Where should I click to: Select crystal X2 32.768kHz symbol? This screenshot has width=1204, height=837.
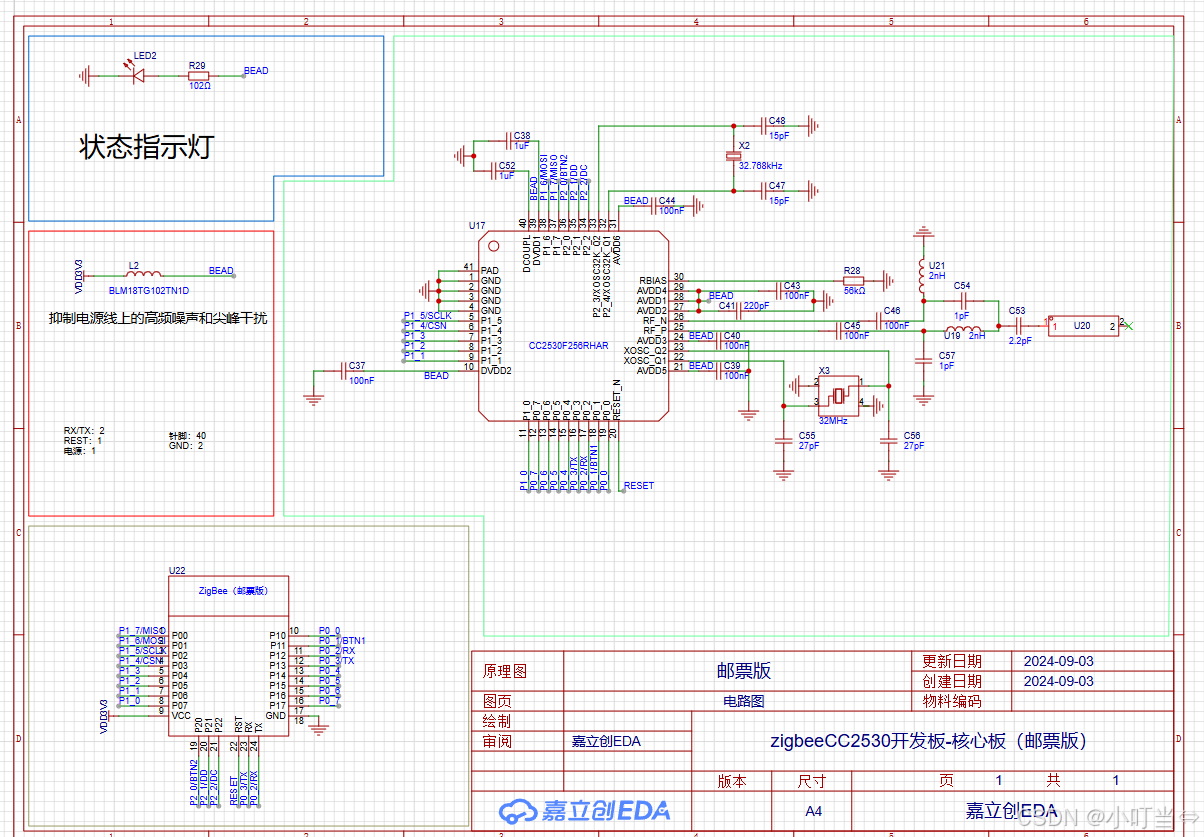[x=732, y=157]
